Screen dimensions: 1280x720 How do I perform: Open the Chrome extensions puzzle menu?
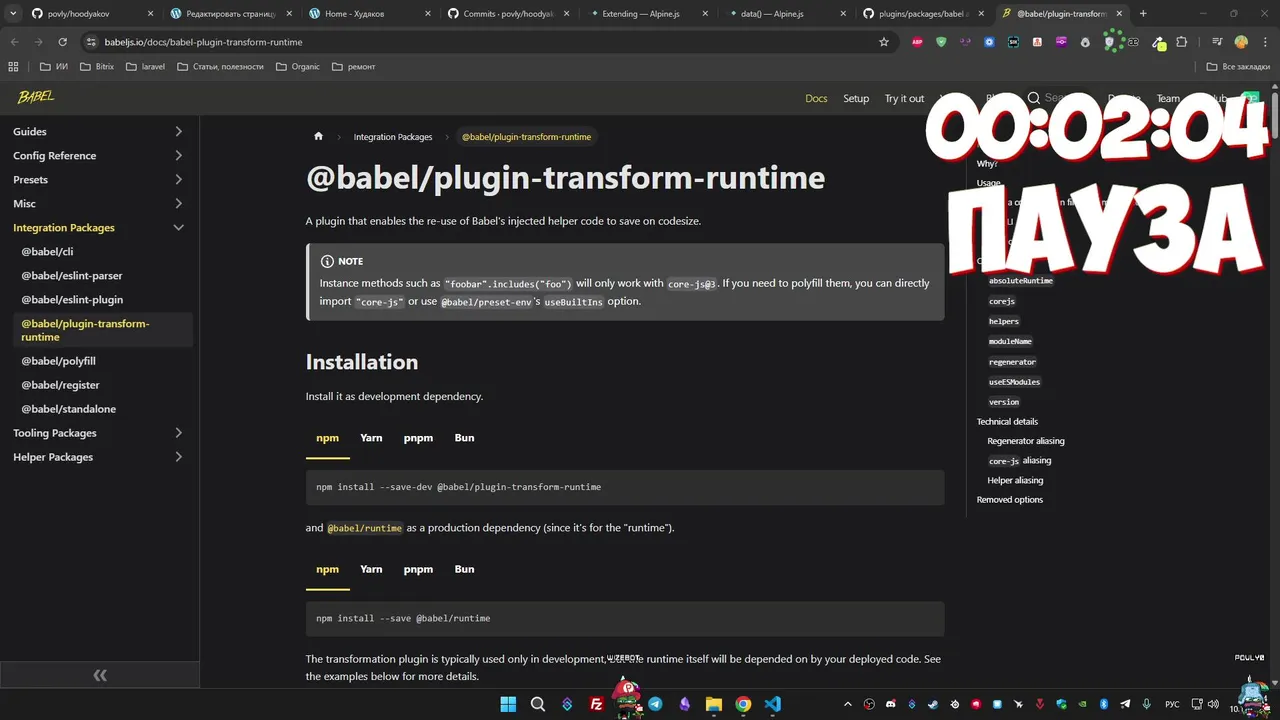(1182, 42)
